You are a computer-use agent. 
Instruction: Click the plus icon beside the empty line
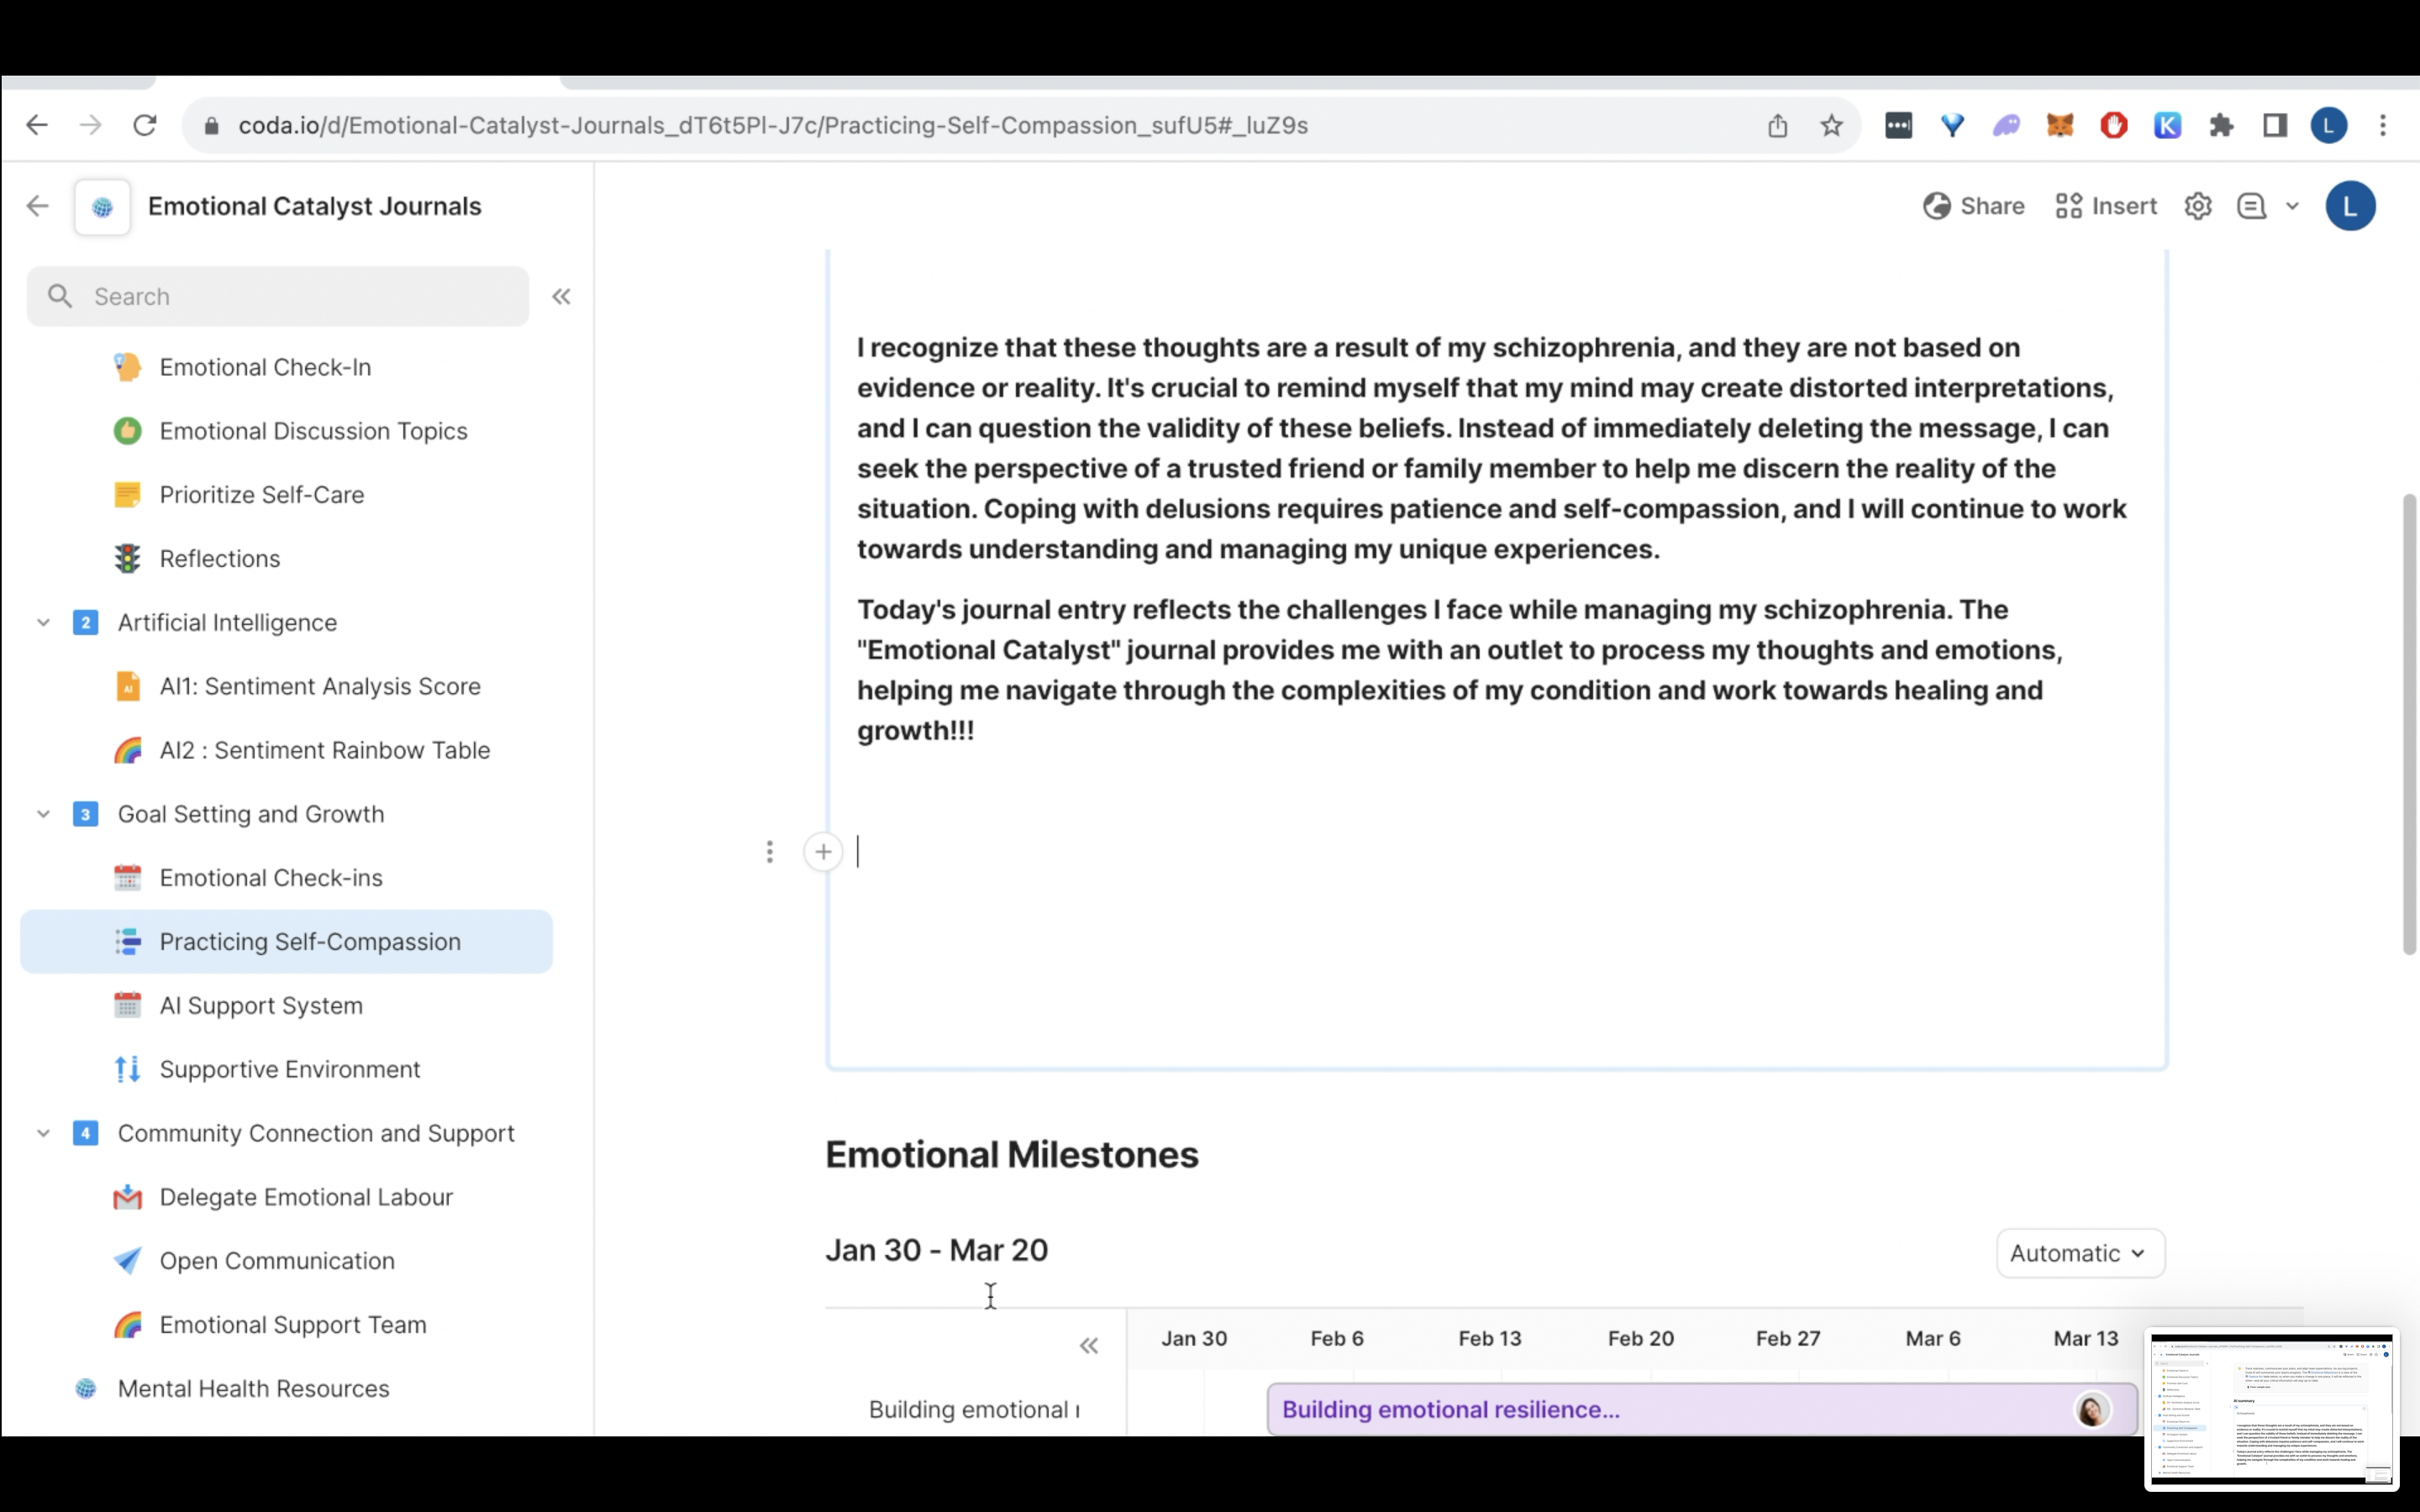pos(823,852)
